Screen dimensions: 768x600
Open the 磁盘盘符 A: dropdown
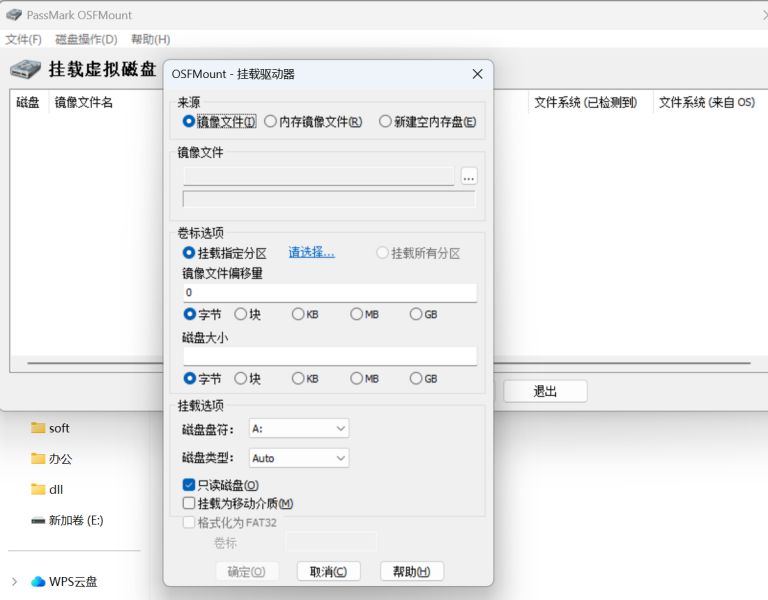(299, 429)
